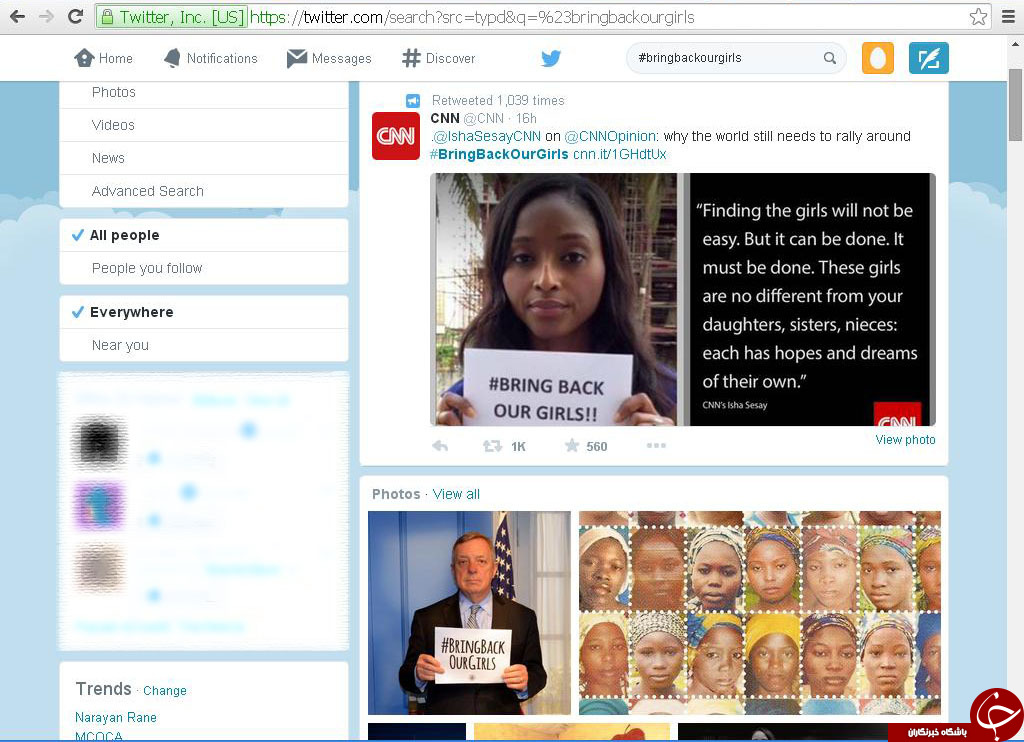This screenshot has width=1024, height=742.
Task: Open Messages in the top bar
Action: (329, 58)
